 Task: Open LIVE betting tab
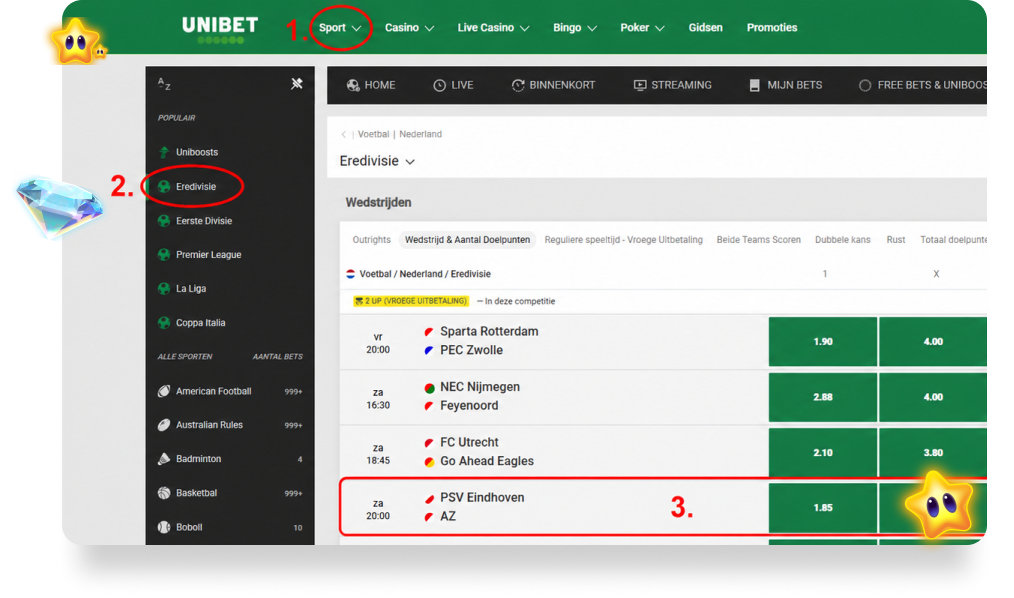click(453, 85)
